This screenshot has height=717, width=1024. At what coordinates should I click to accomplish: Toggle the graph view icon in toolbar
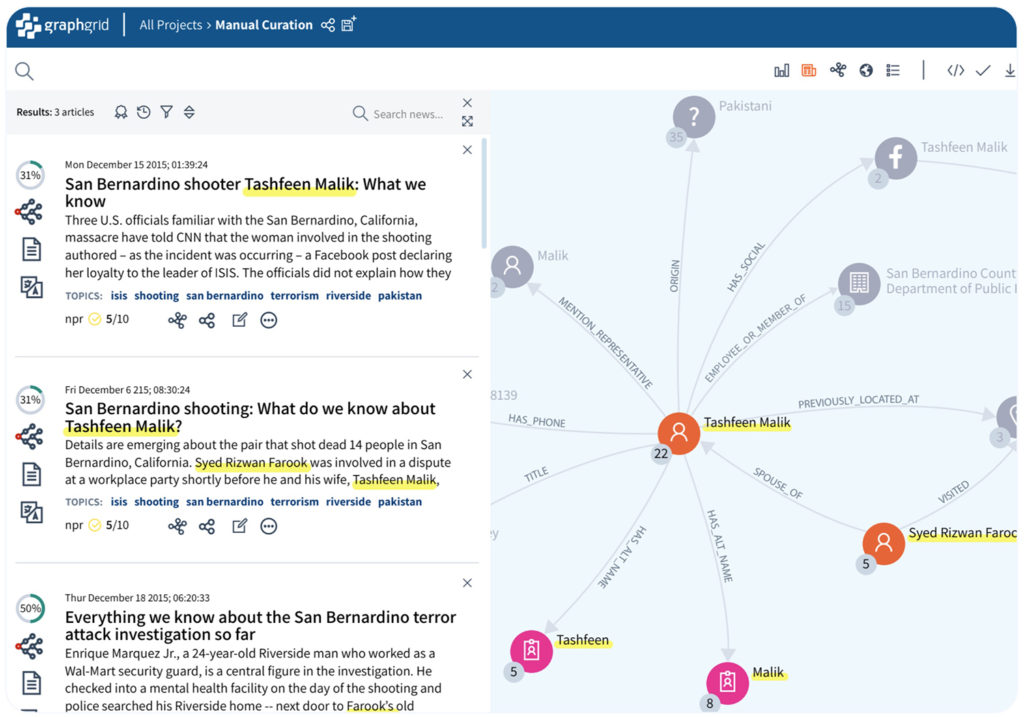[838, 70]
